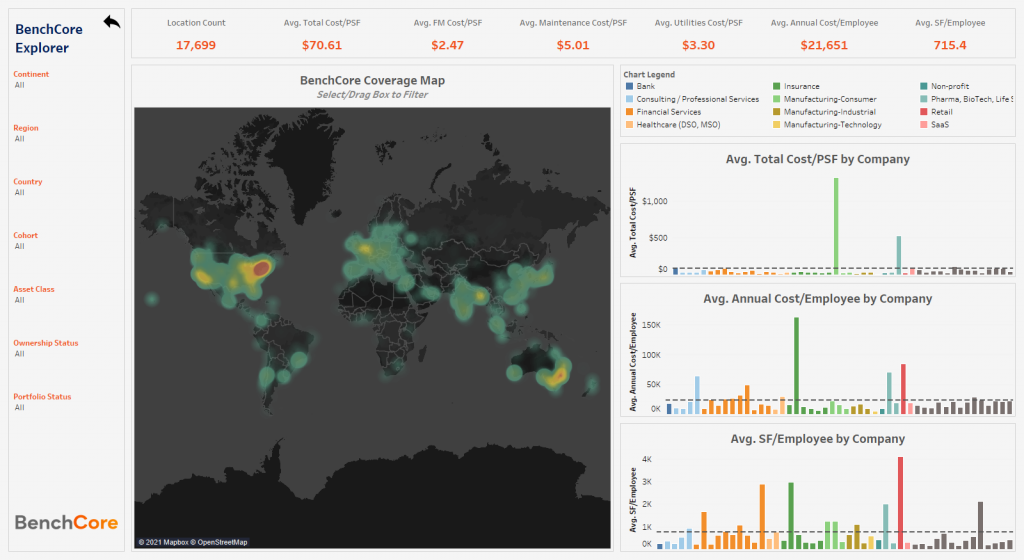Image resolution: width=1024 pixels, height=560 pixels.
Task: Click the Avg. Total Cost/PSF by Company title
Action: tap(818, 159)
